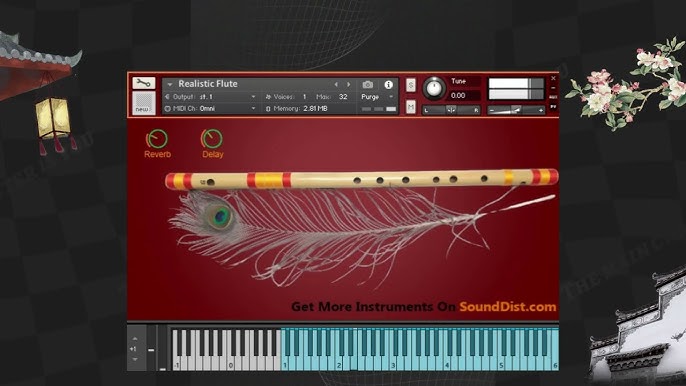Click the SoundDist.com link
Image resolution: width=686 pixels, height=386 pixels.
[508, 307]
